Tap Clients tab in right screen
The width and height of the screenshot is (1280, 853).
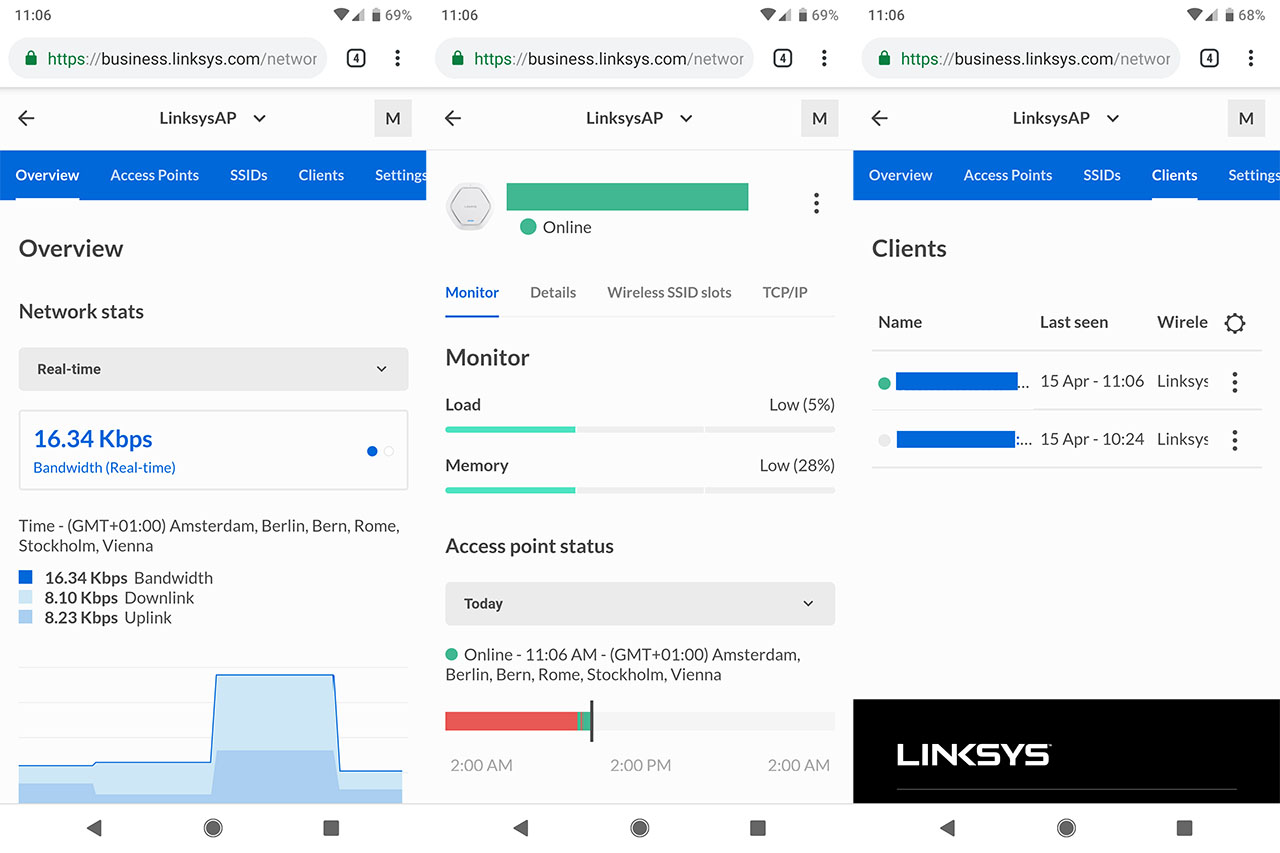pyautogui.click(x=1174, y=175)
